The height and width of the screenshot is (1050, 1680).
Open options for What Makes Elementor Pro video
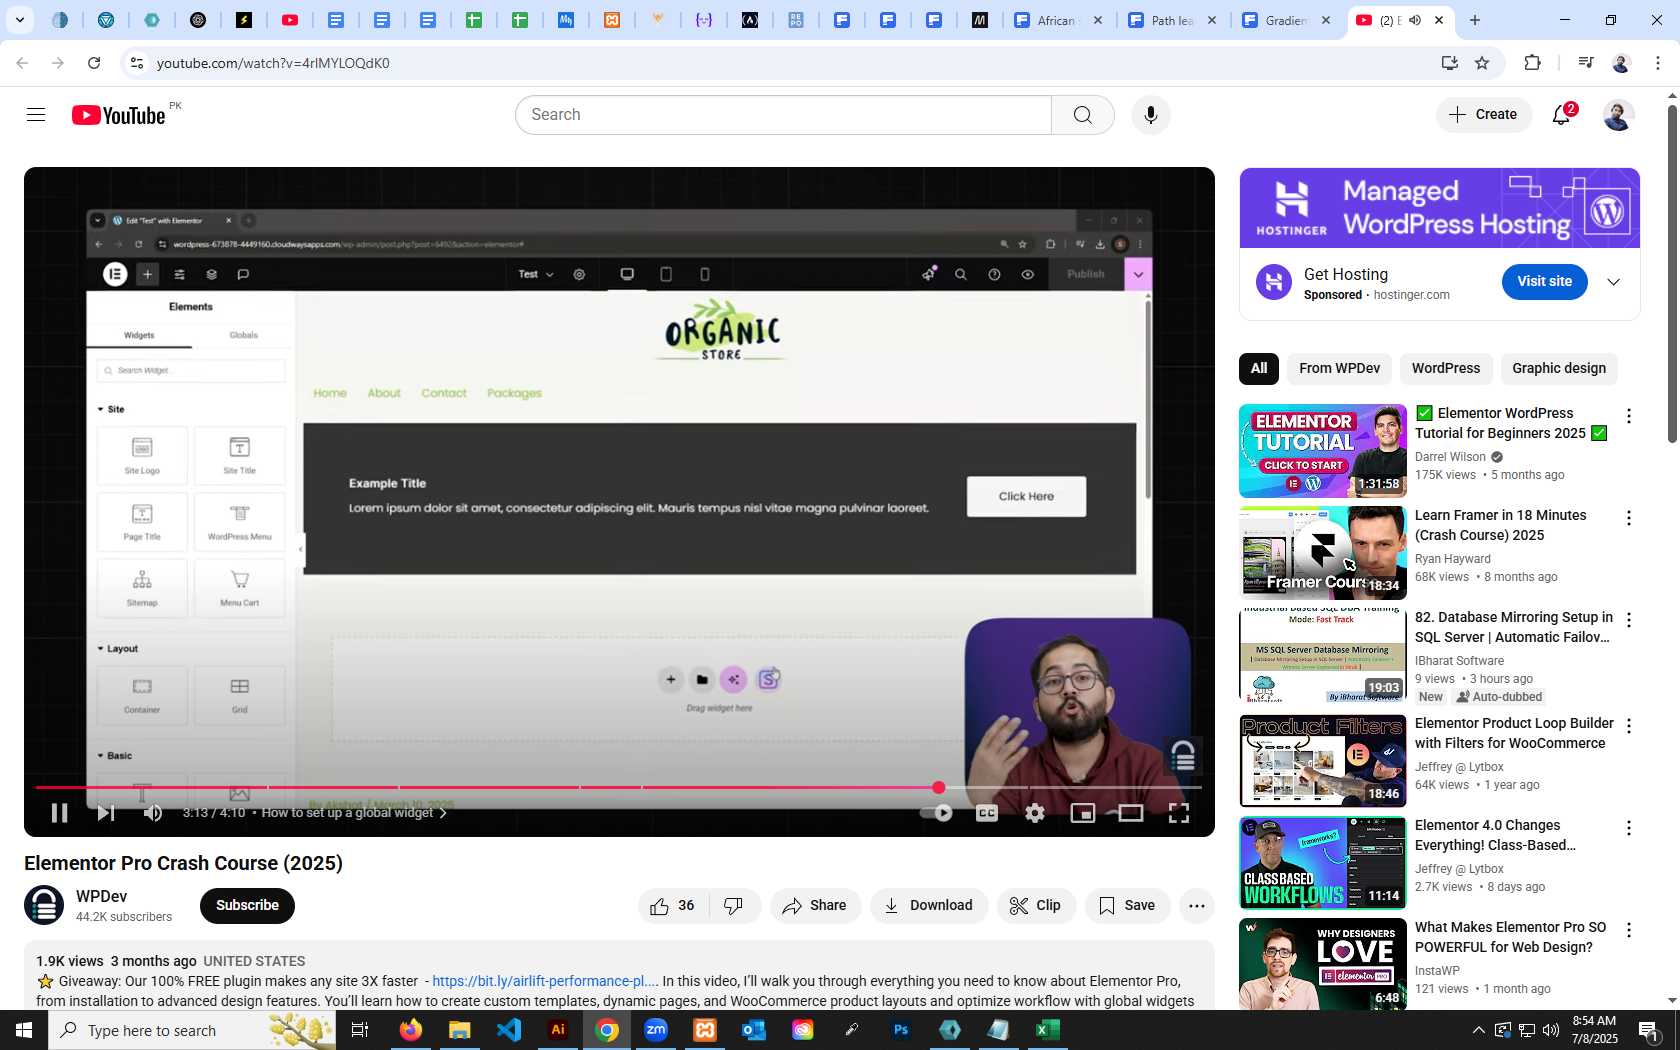[1629, 930]
